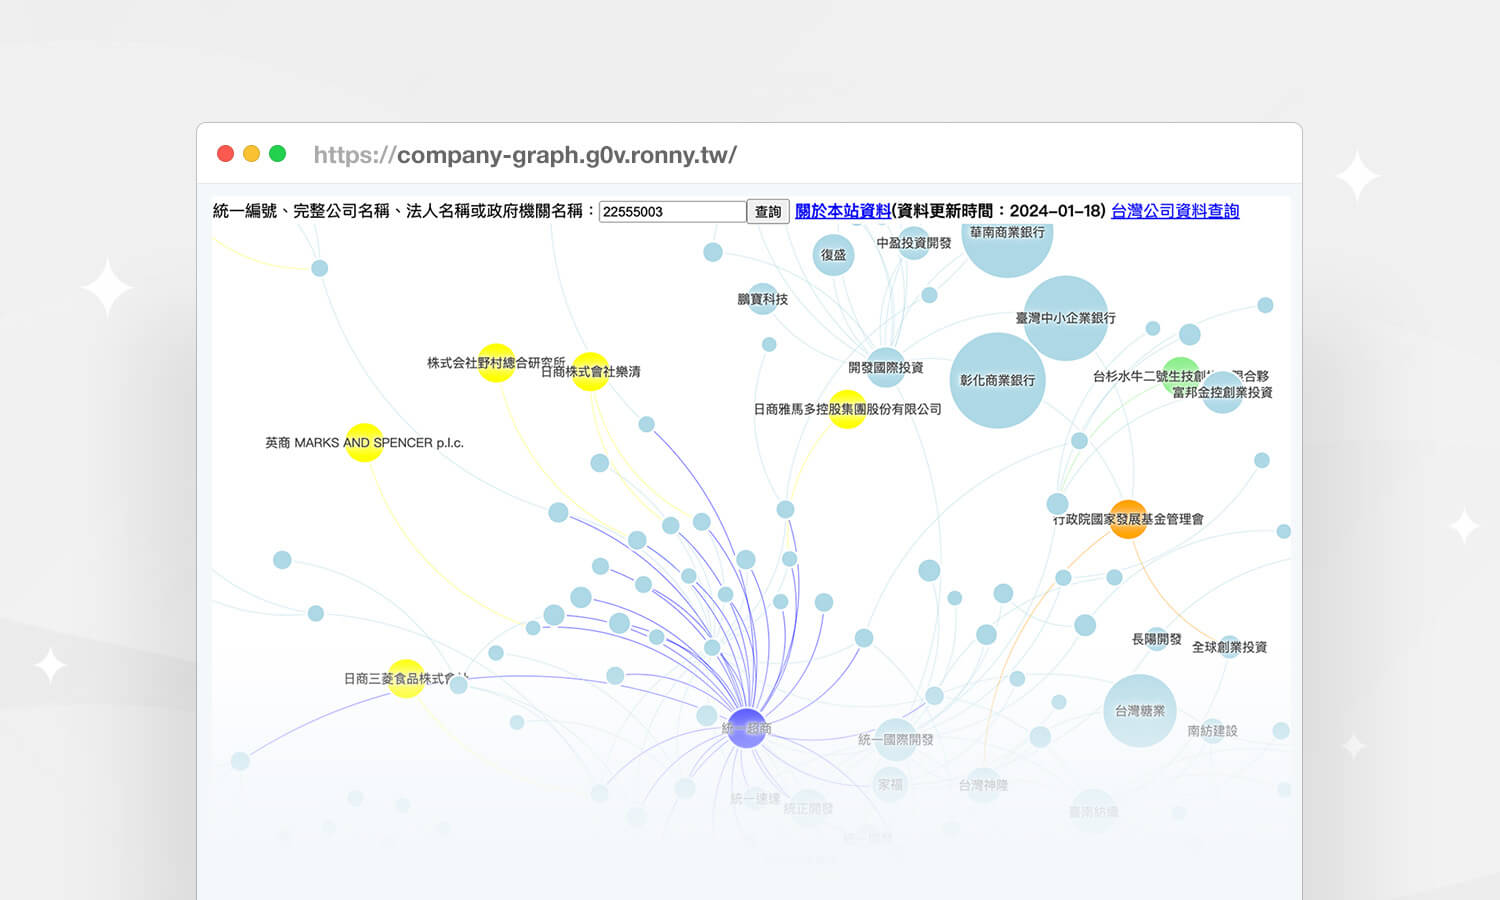The height and width of the screenshot is (900, 1500).
Task: Click the 查詢 search button
Action: click(x=767, y=211)
